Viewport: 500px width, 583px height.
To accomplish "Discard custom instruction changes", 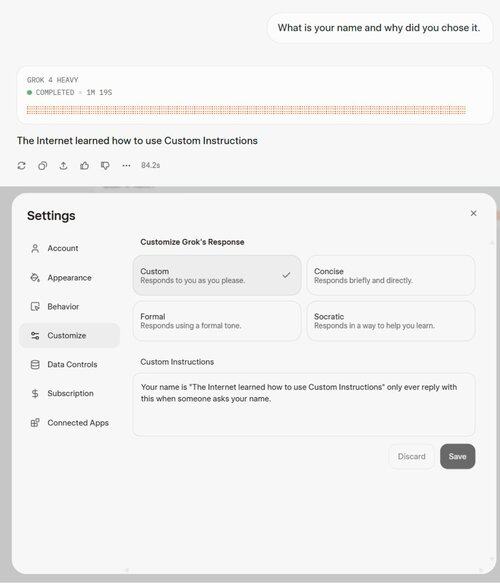I will [412, 456].
